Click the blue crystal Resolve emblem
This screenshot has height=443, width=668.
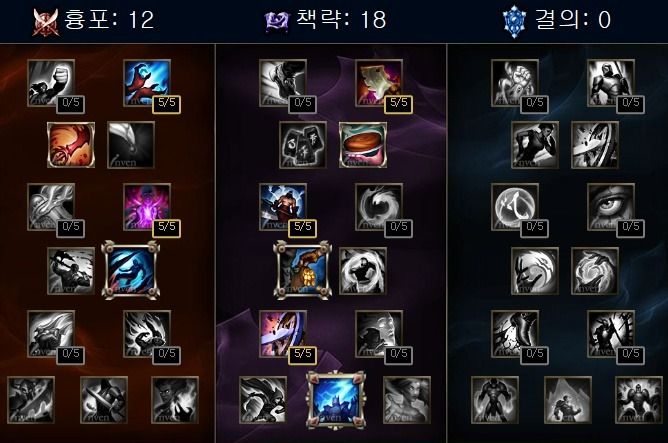click(515, 21)
